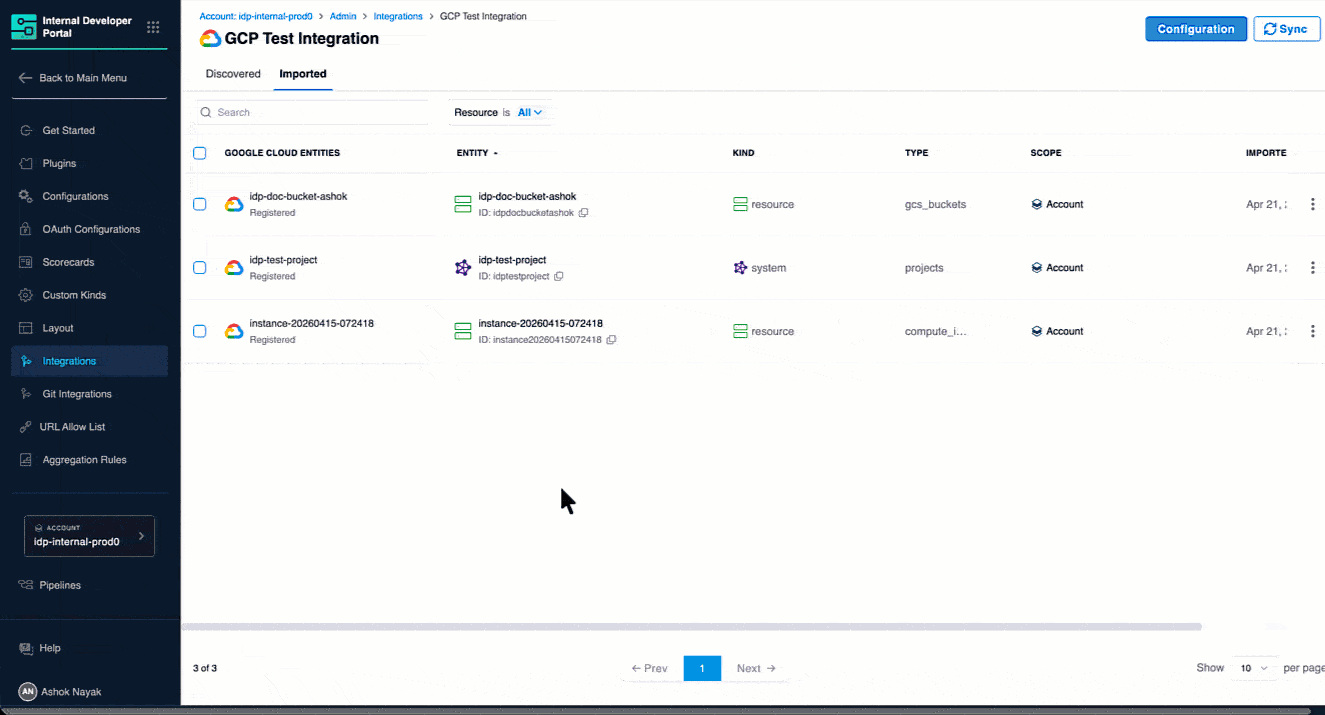Click the Configuration button

coord(1195,29)
